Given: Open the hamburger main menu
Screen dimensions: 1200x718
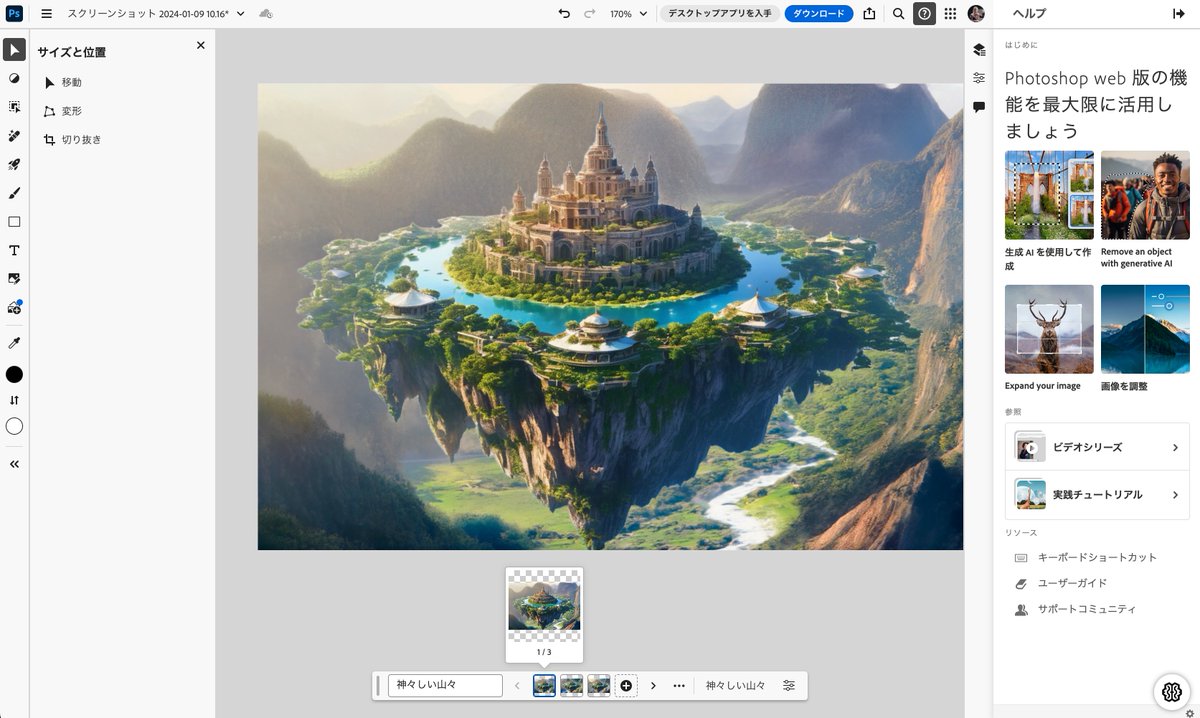Looking at the screenshot, I should [x=46, y=14].
